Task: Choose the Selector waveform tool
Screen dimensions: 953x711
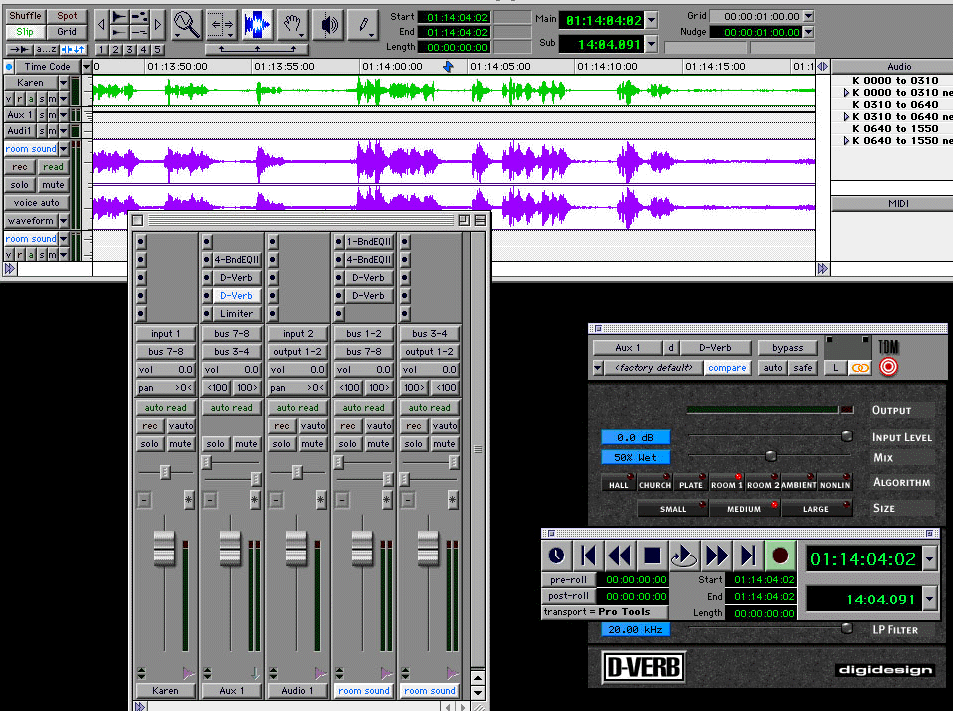Action: (x=256, y=25)
